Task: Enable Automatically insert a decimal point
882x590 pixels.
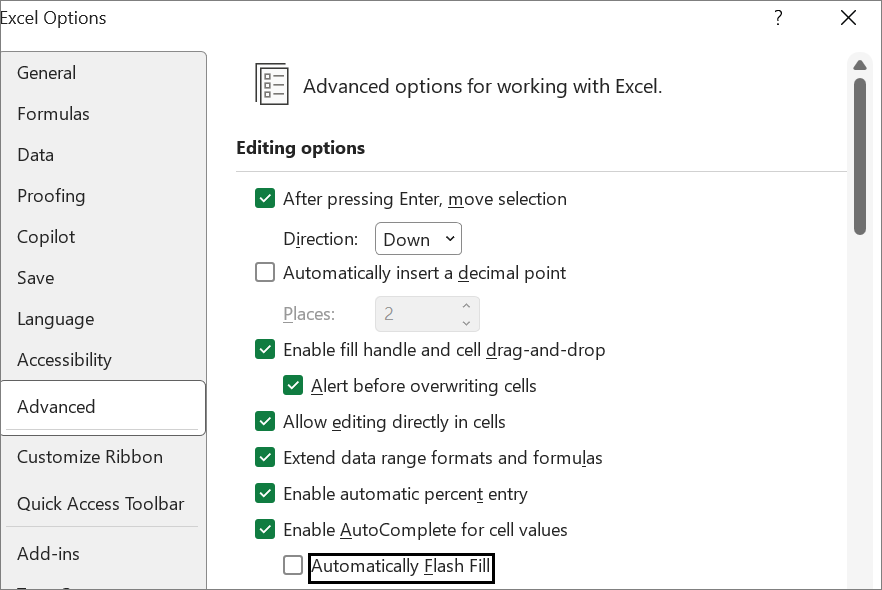Action: pos(265,273)
